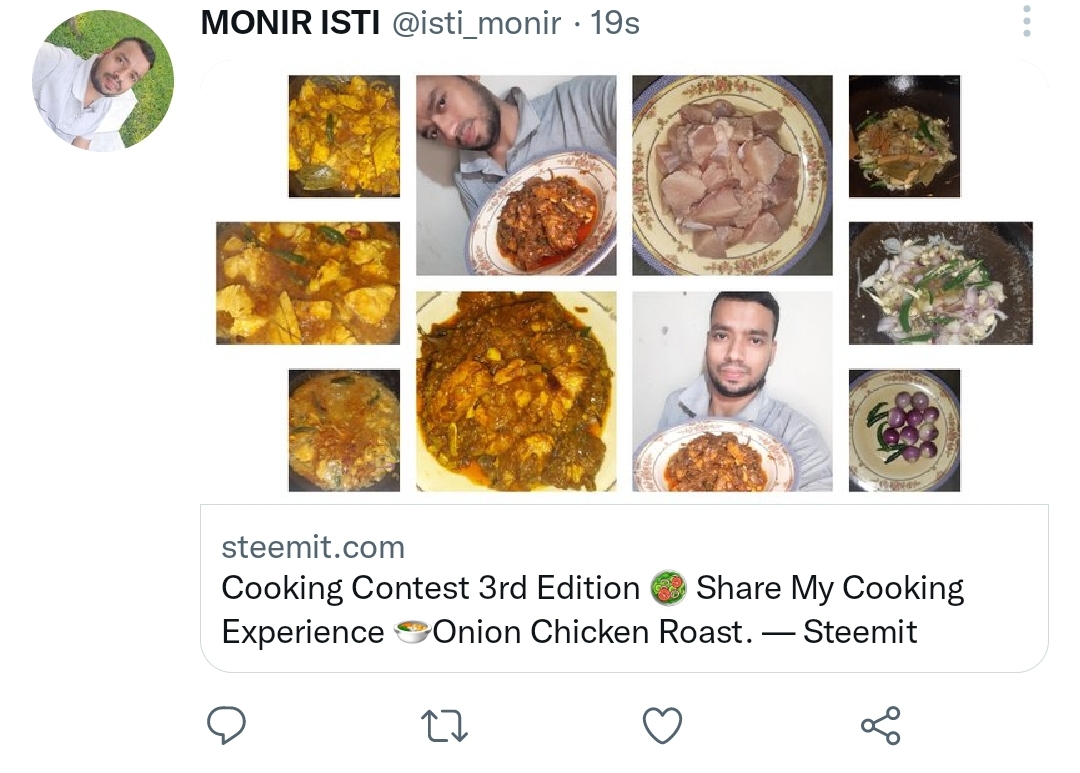Open the steemit.com domain link
Image resolution: width=1080 pixels, height=773 pixels.
point(313,547)
